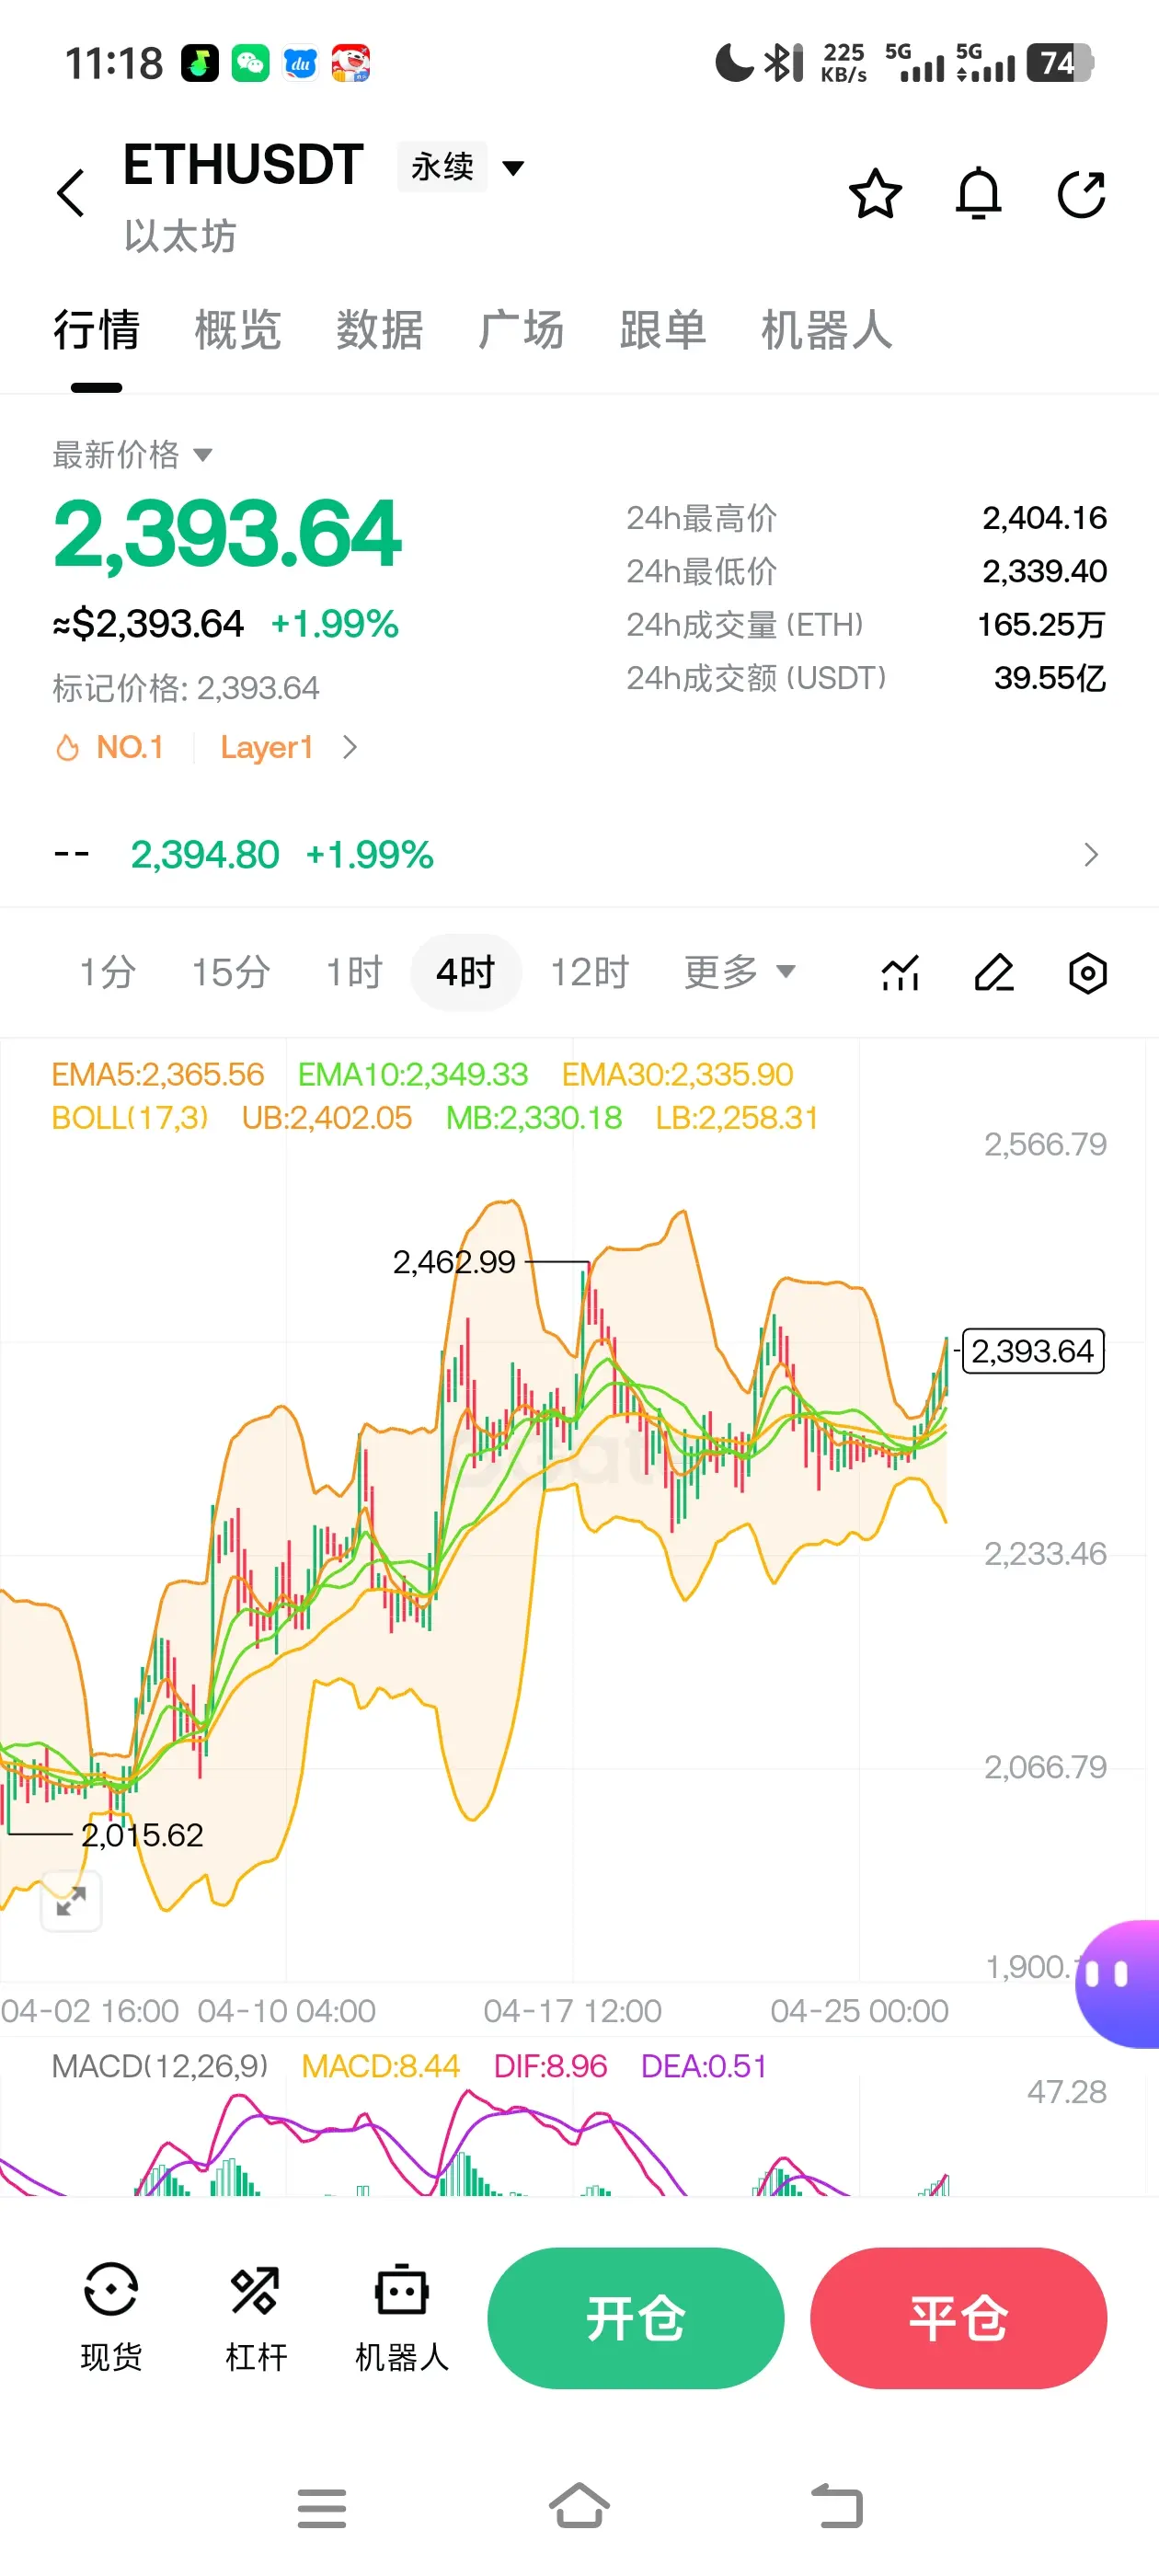The image size is (1159, 2576).
Task: Expand chart to fullscreen
Action: coord(71,1900)
